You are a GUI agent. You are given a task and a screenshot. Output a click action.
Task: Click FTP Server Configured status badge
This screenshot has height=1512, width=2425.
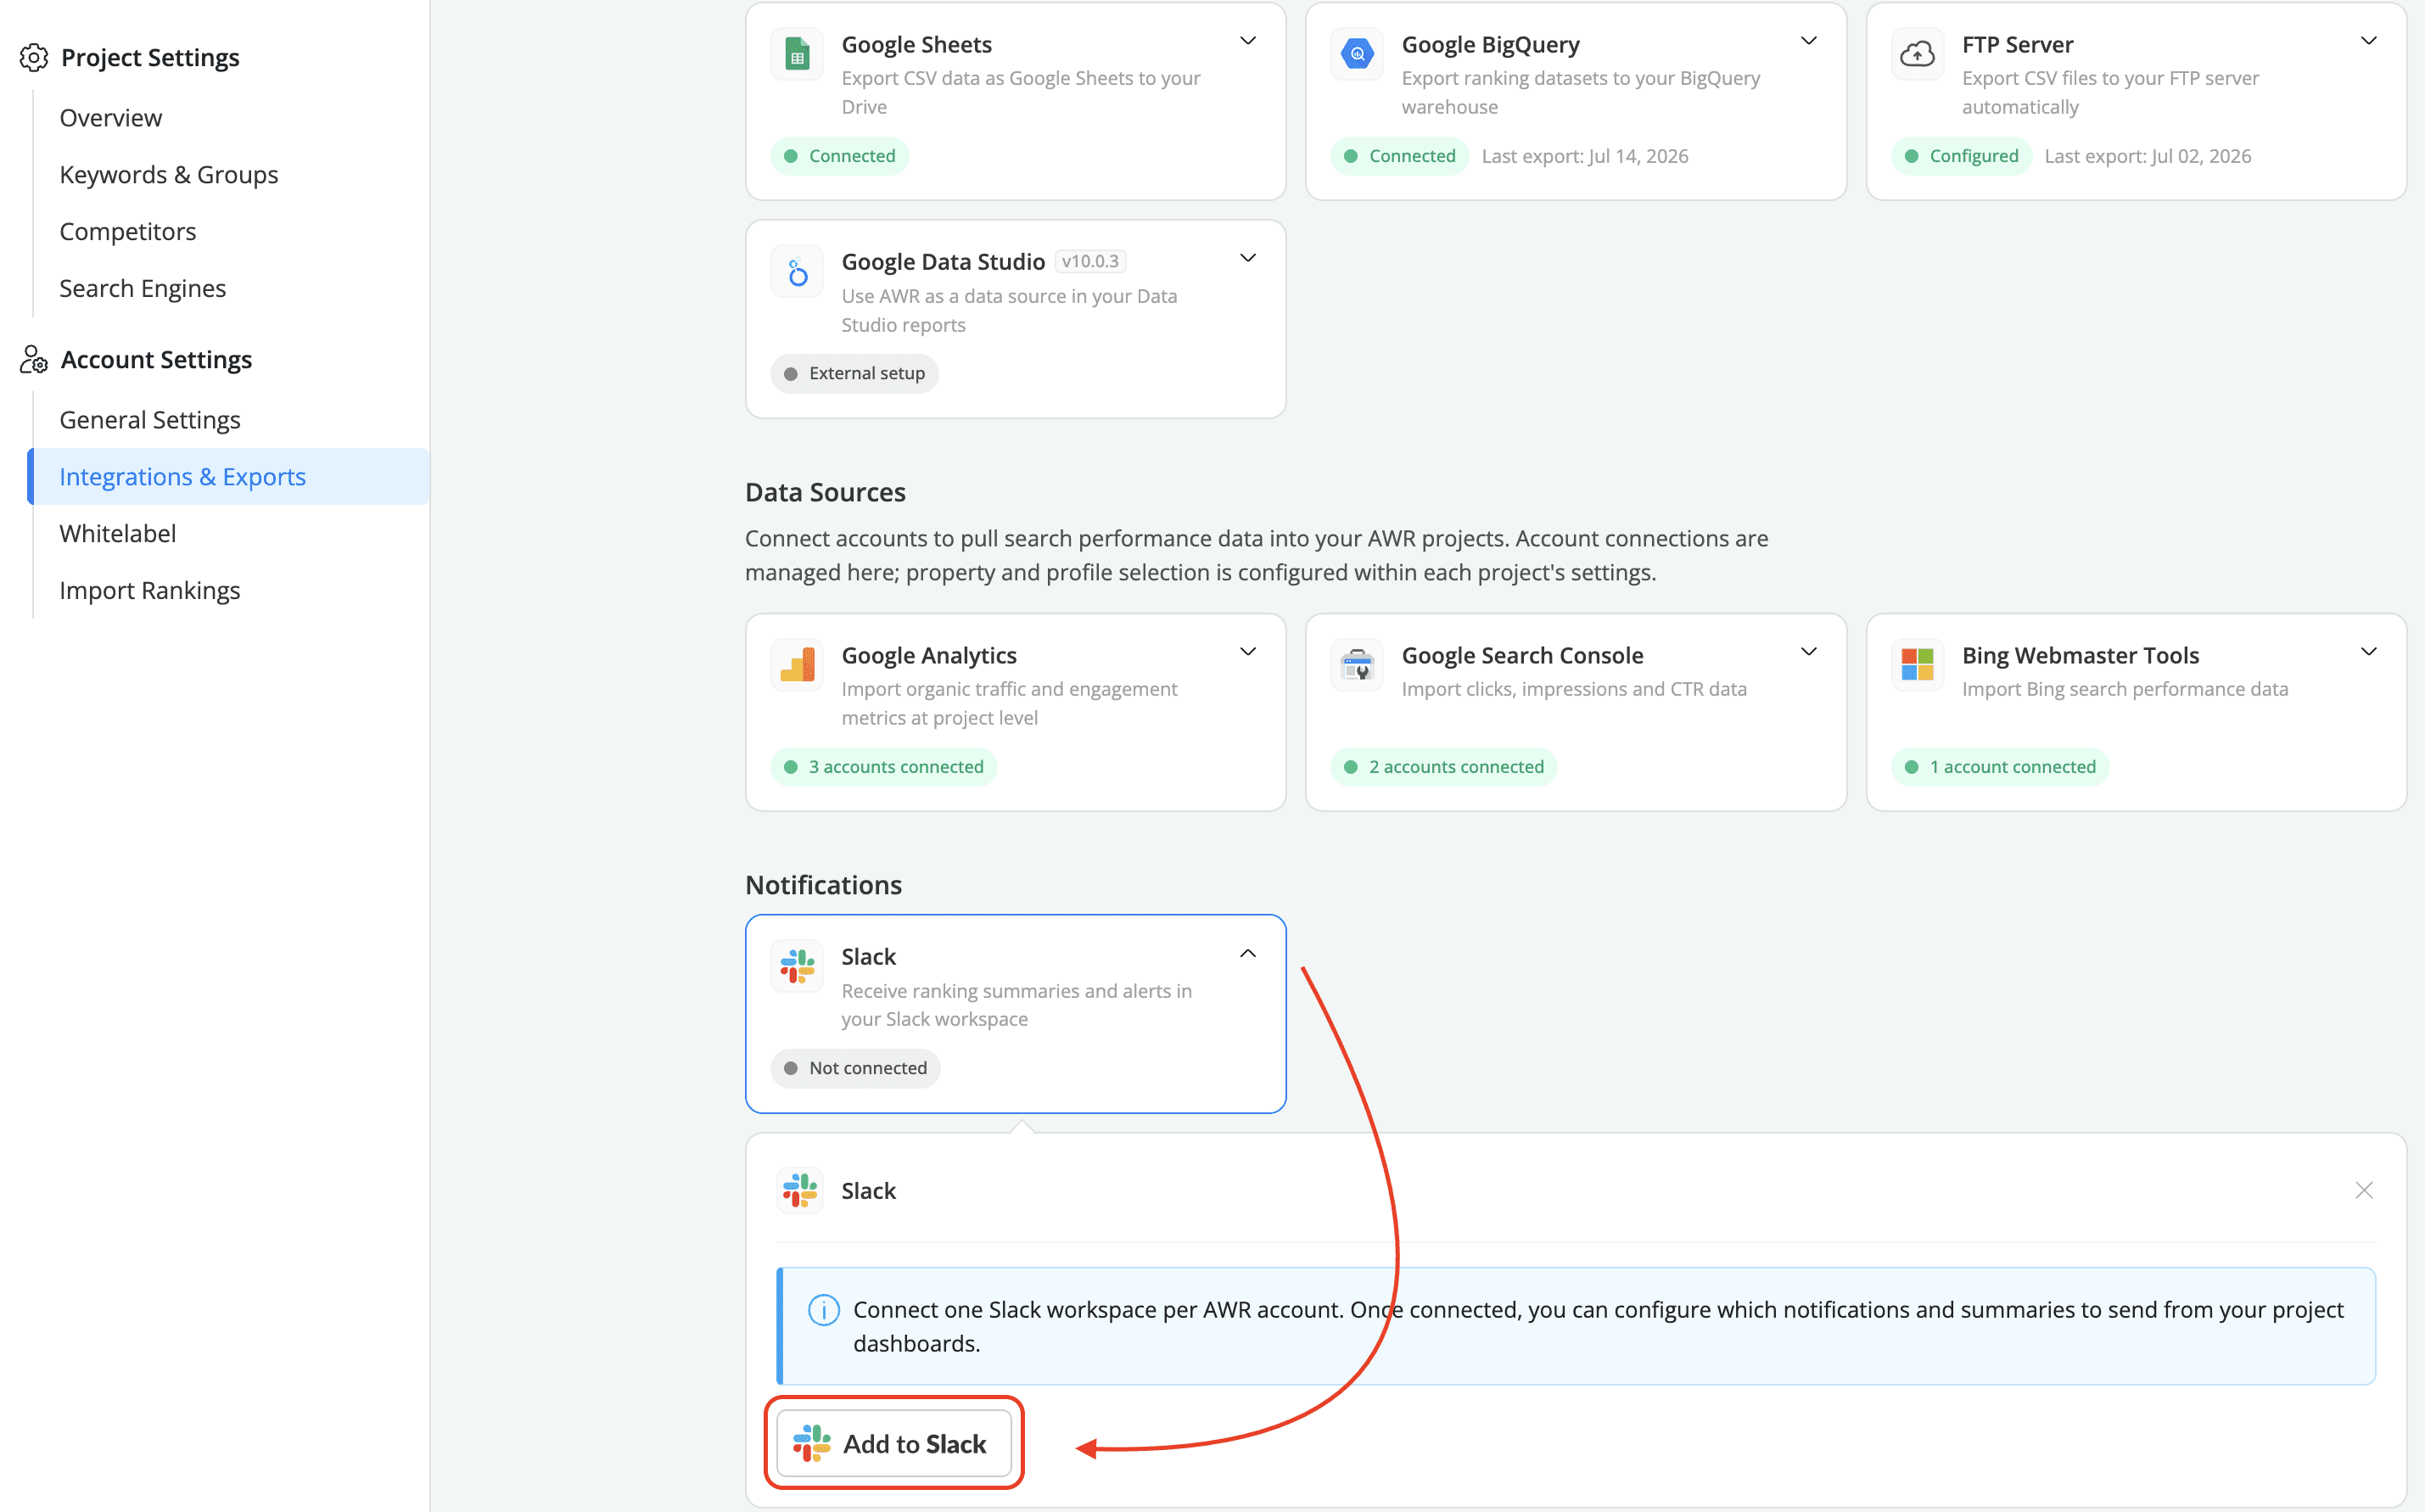click(1961, 156)
